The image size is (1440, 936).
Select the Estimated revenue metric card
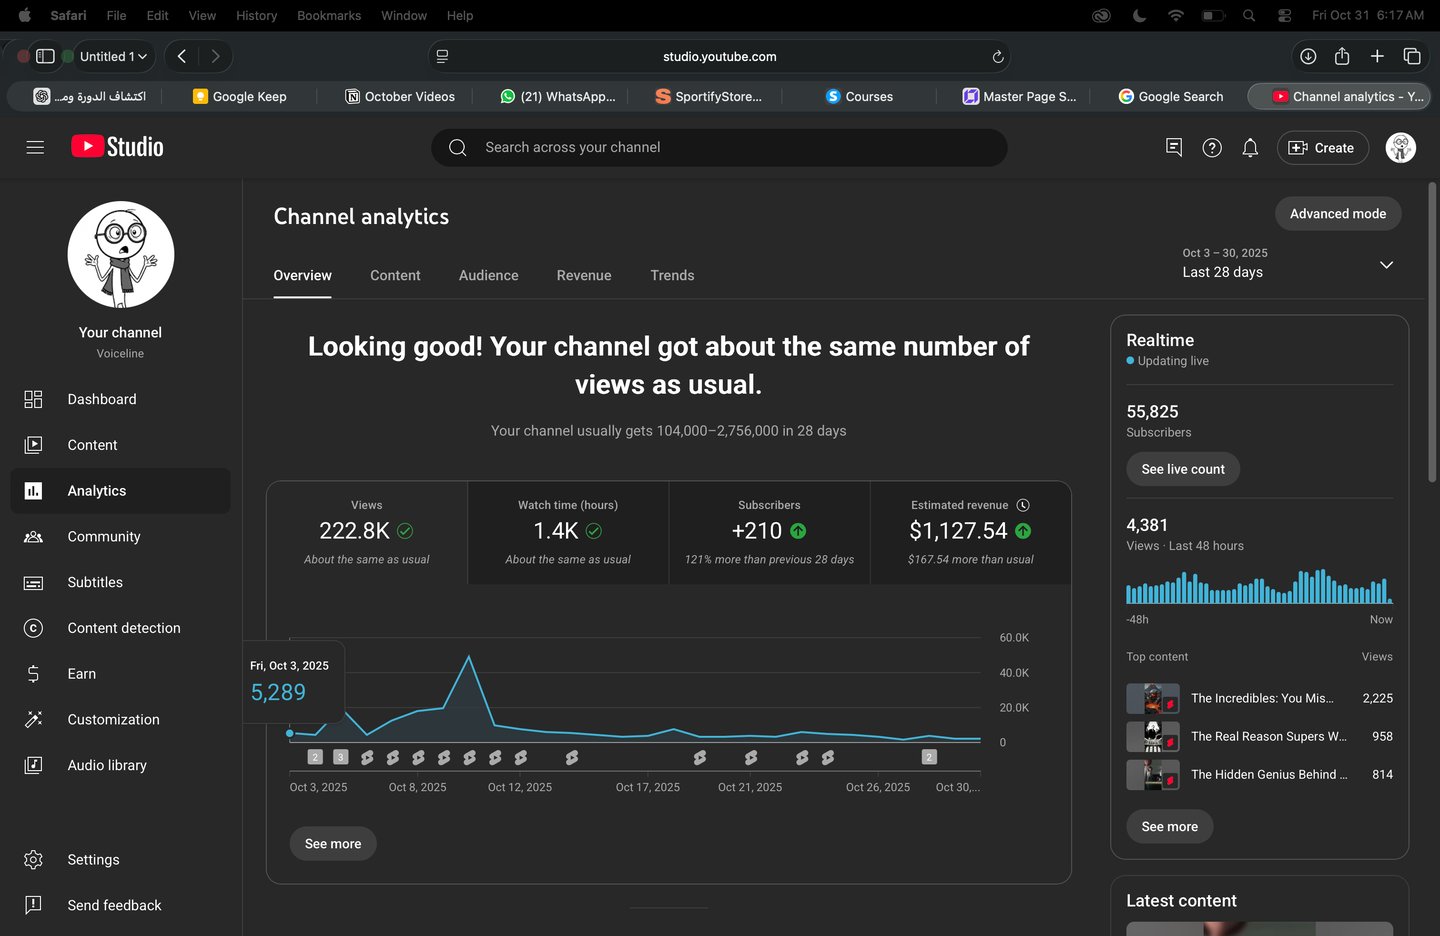(970, 533)
